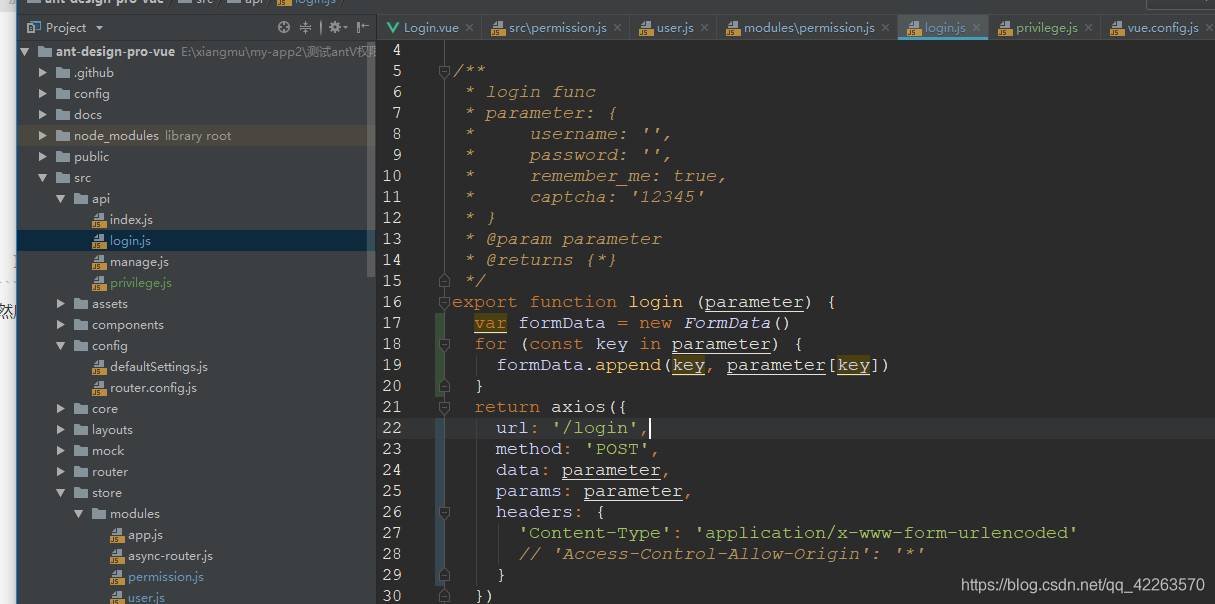1215x604 pixels.
Task: Switch to the src\permission.js tab
Action: click(557, 28)
